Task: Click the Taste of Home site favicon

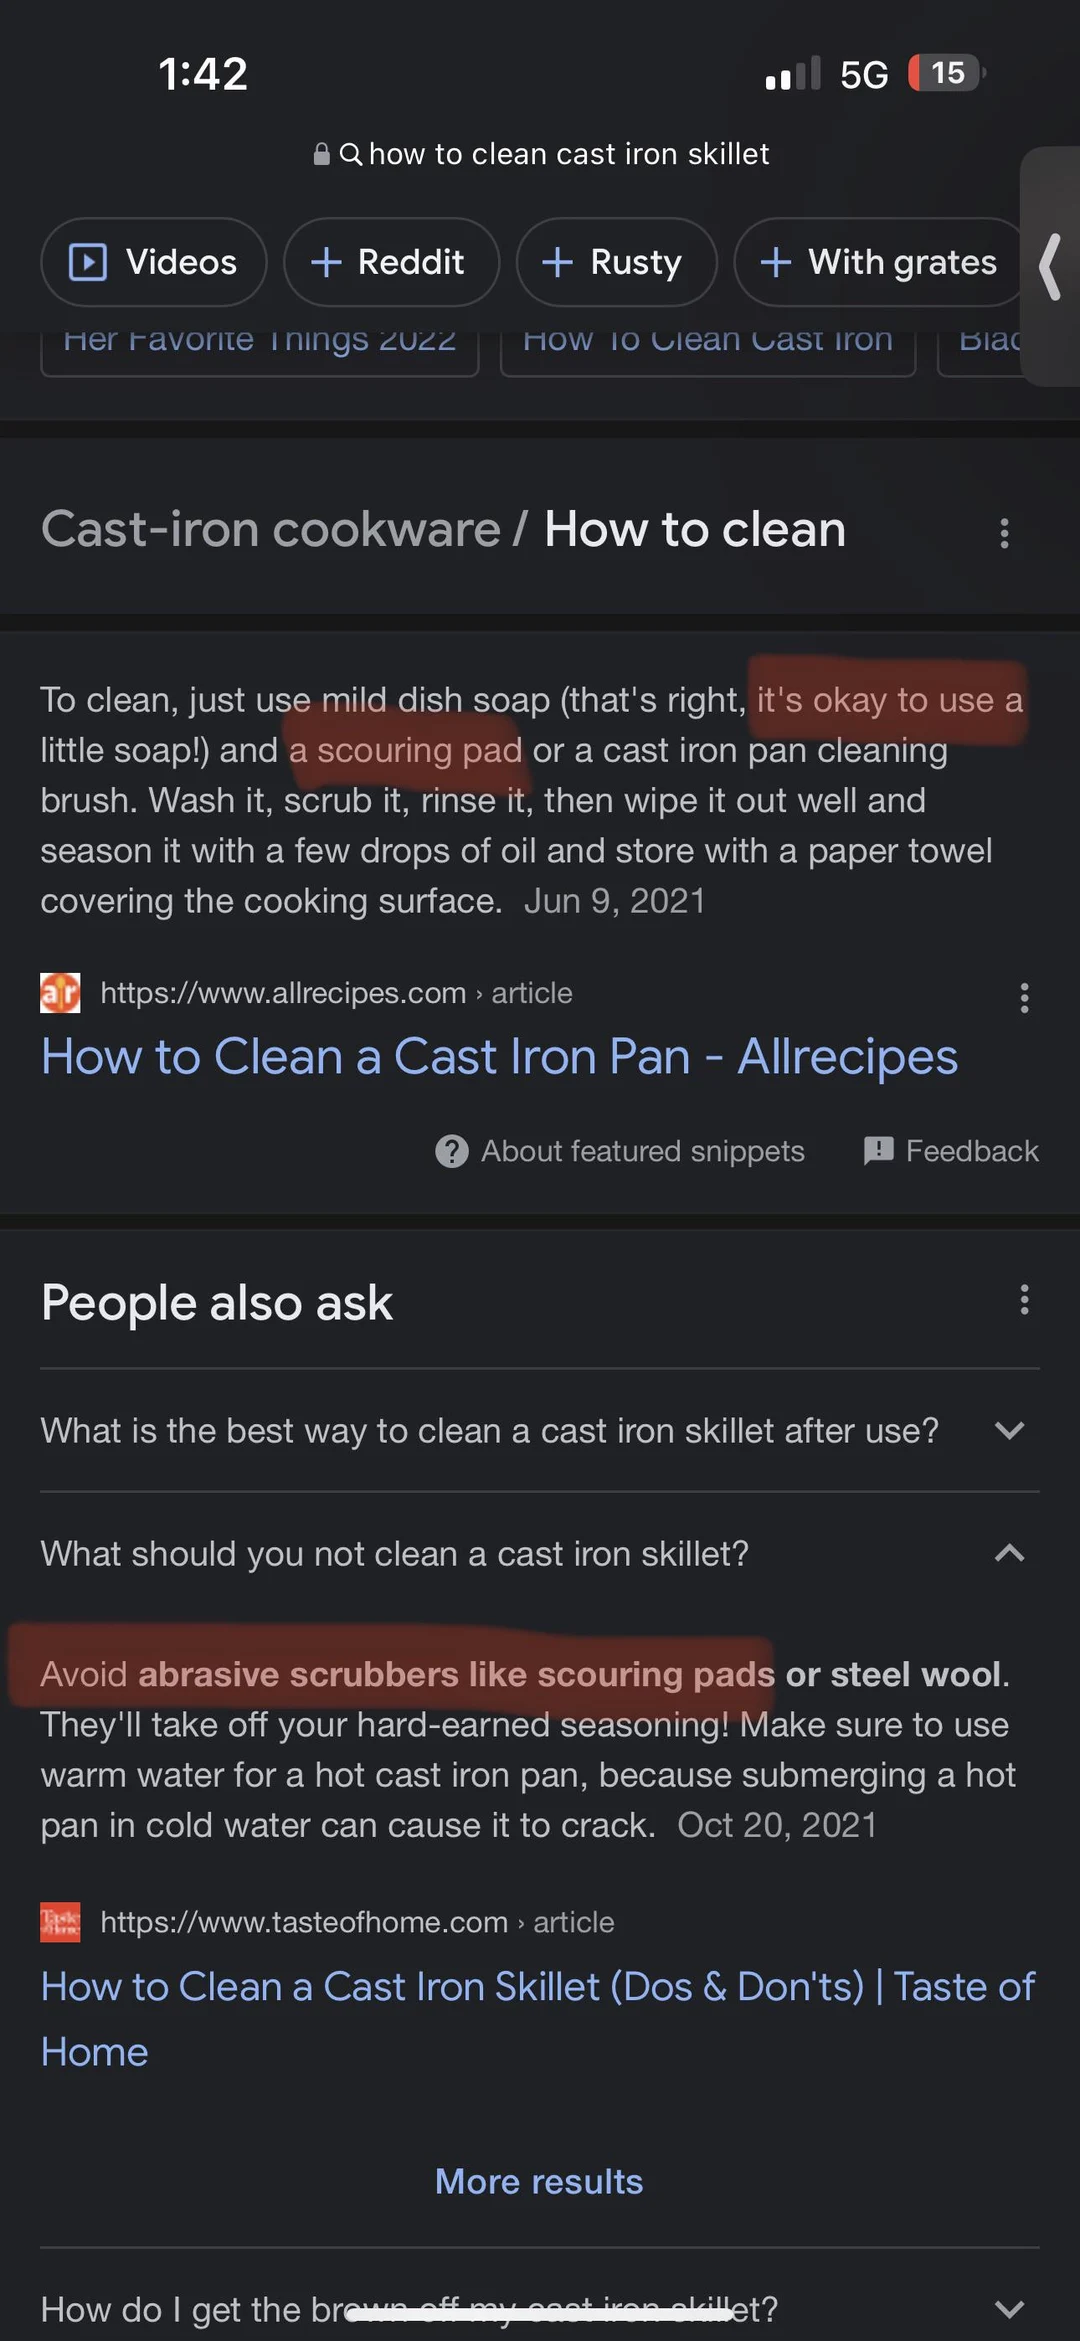Action: (x=58, y=1921)
